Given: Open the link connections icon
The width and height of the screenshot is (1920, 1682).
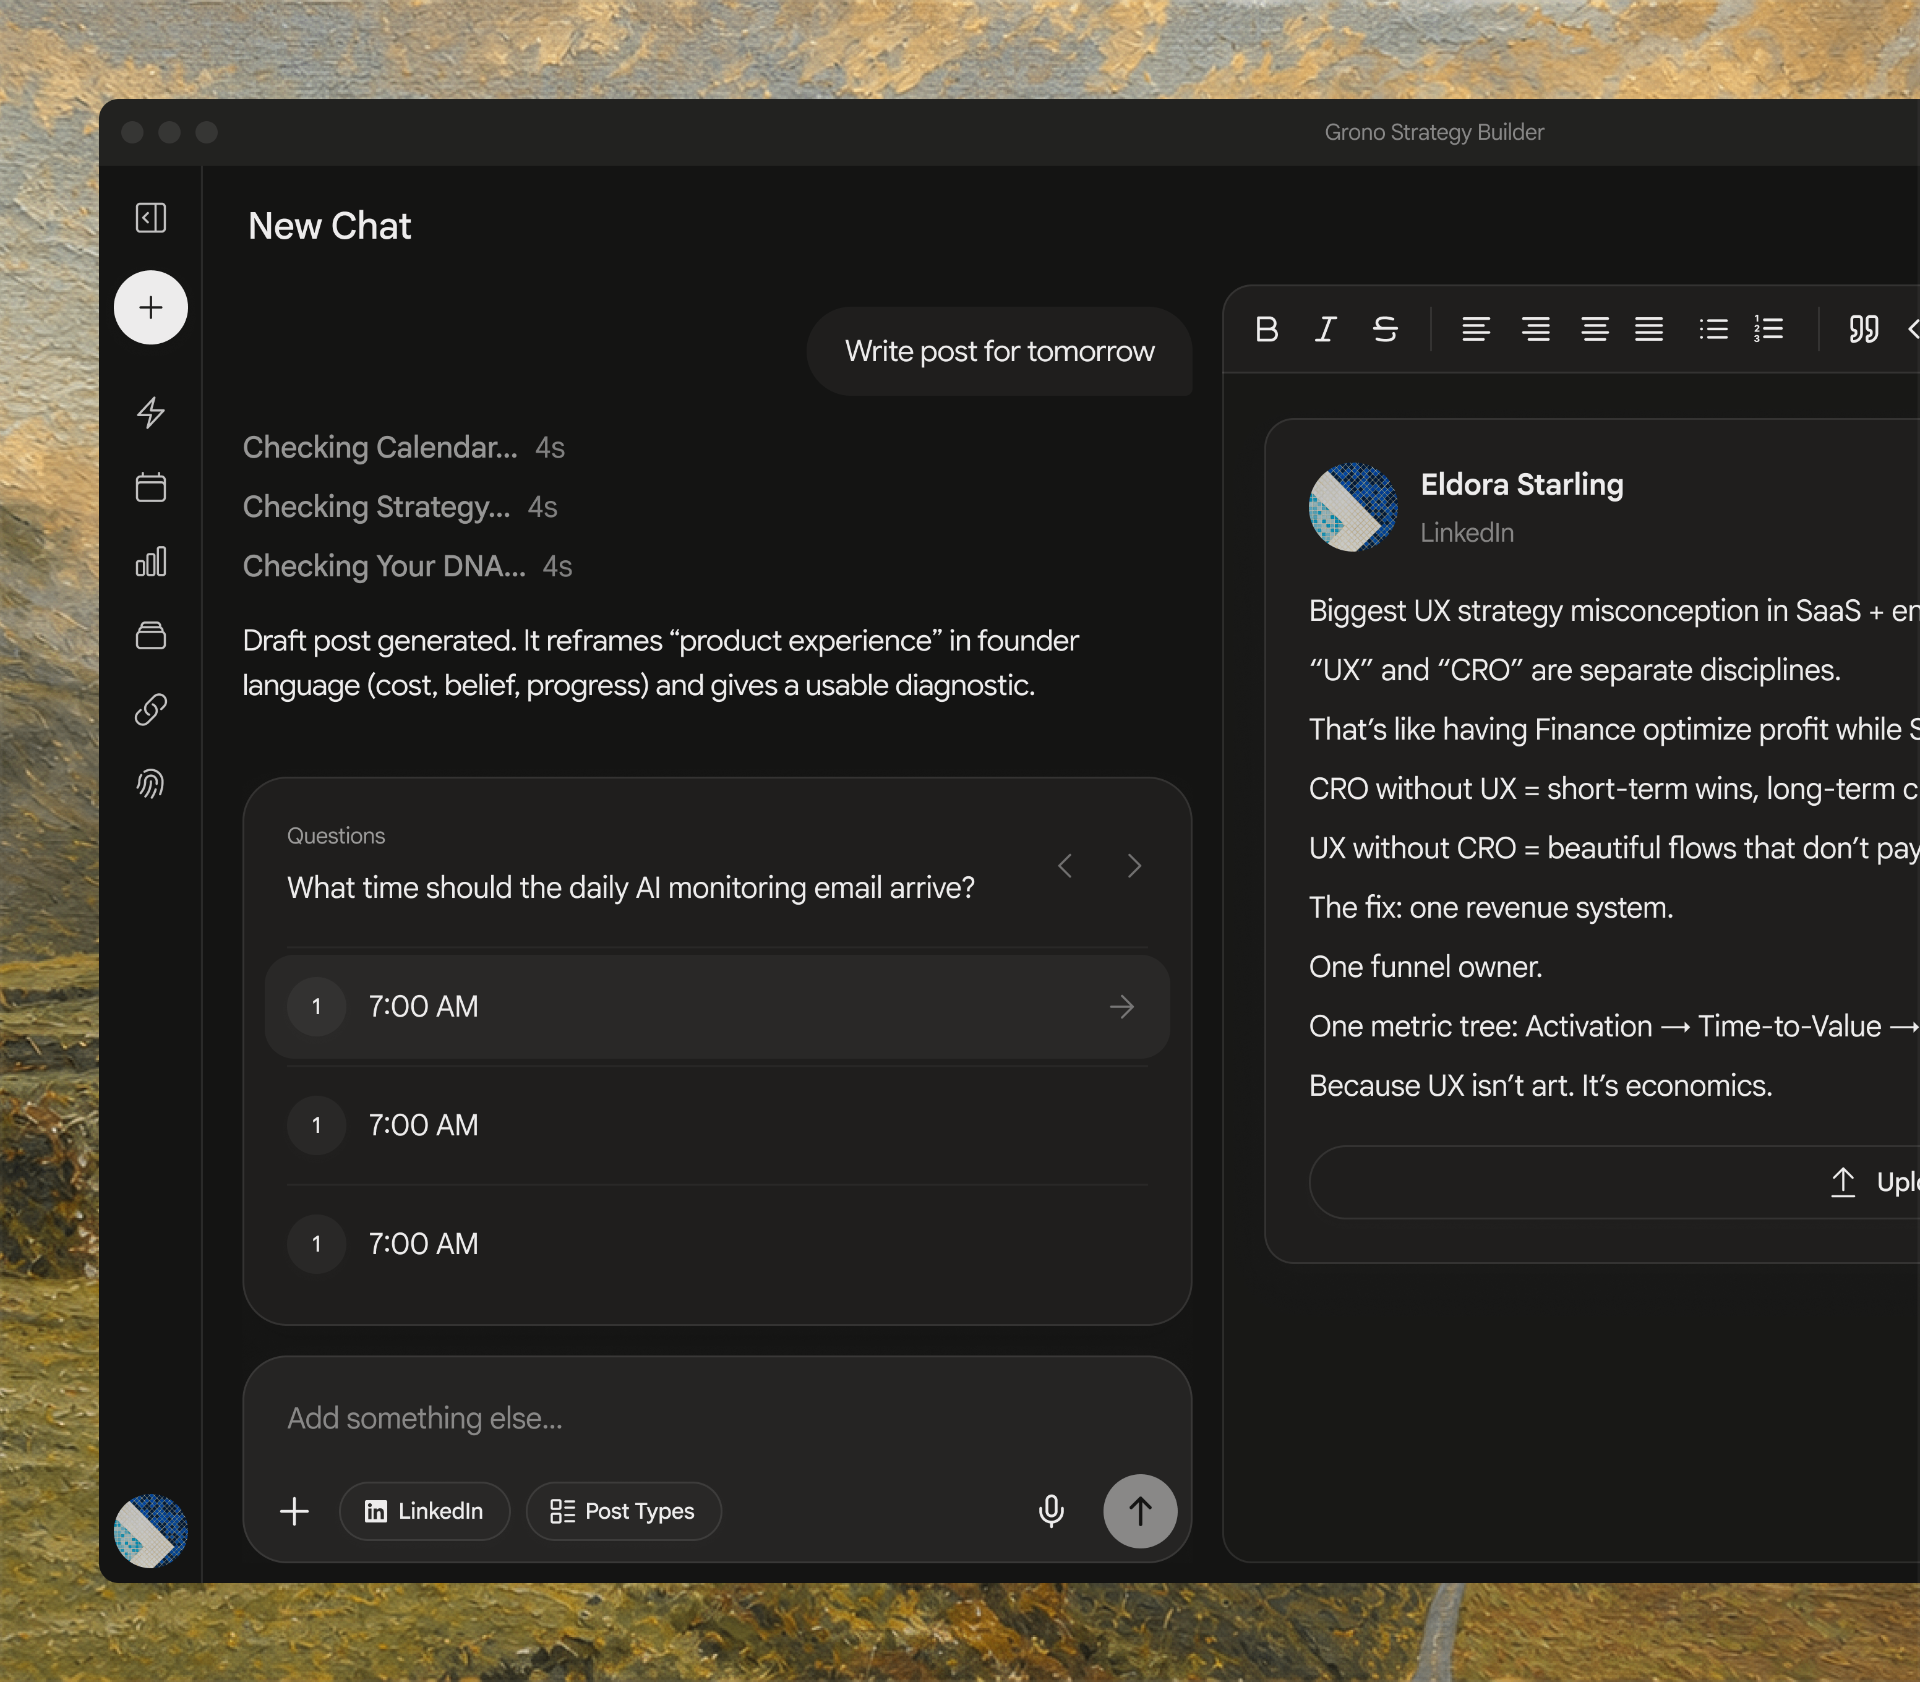Looking at the screenshot, I should (x=151, y=710).
